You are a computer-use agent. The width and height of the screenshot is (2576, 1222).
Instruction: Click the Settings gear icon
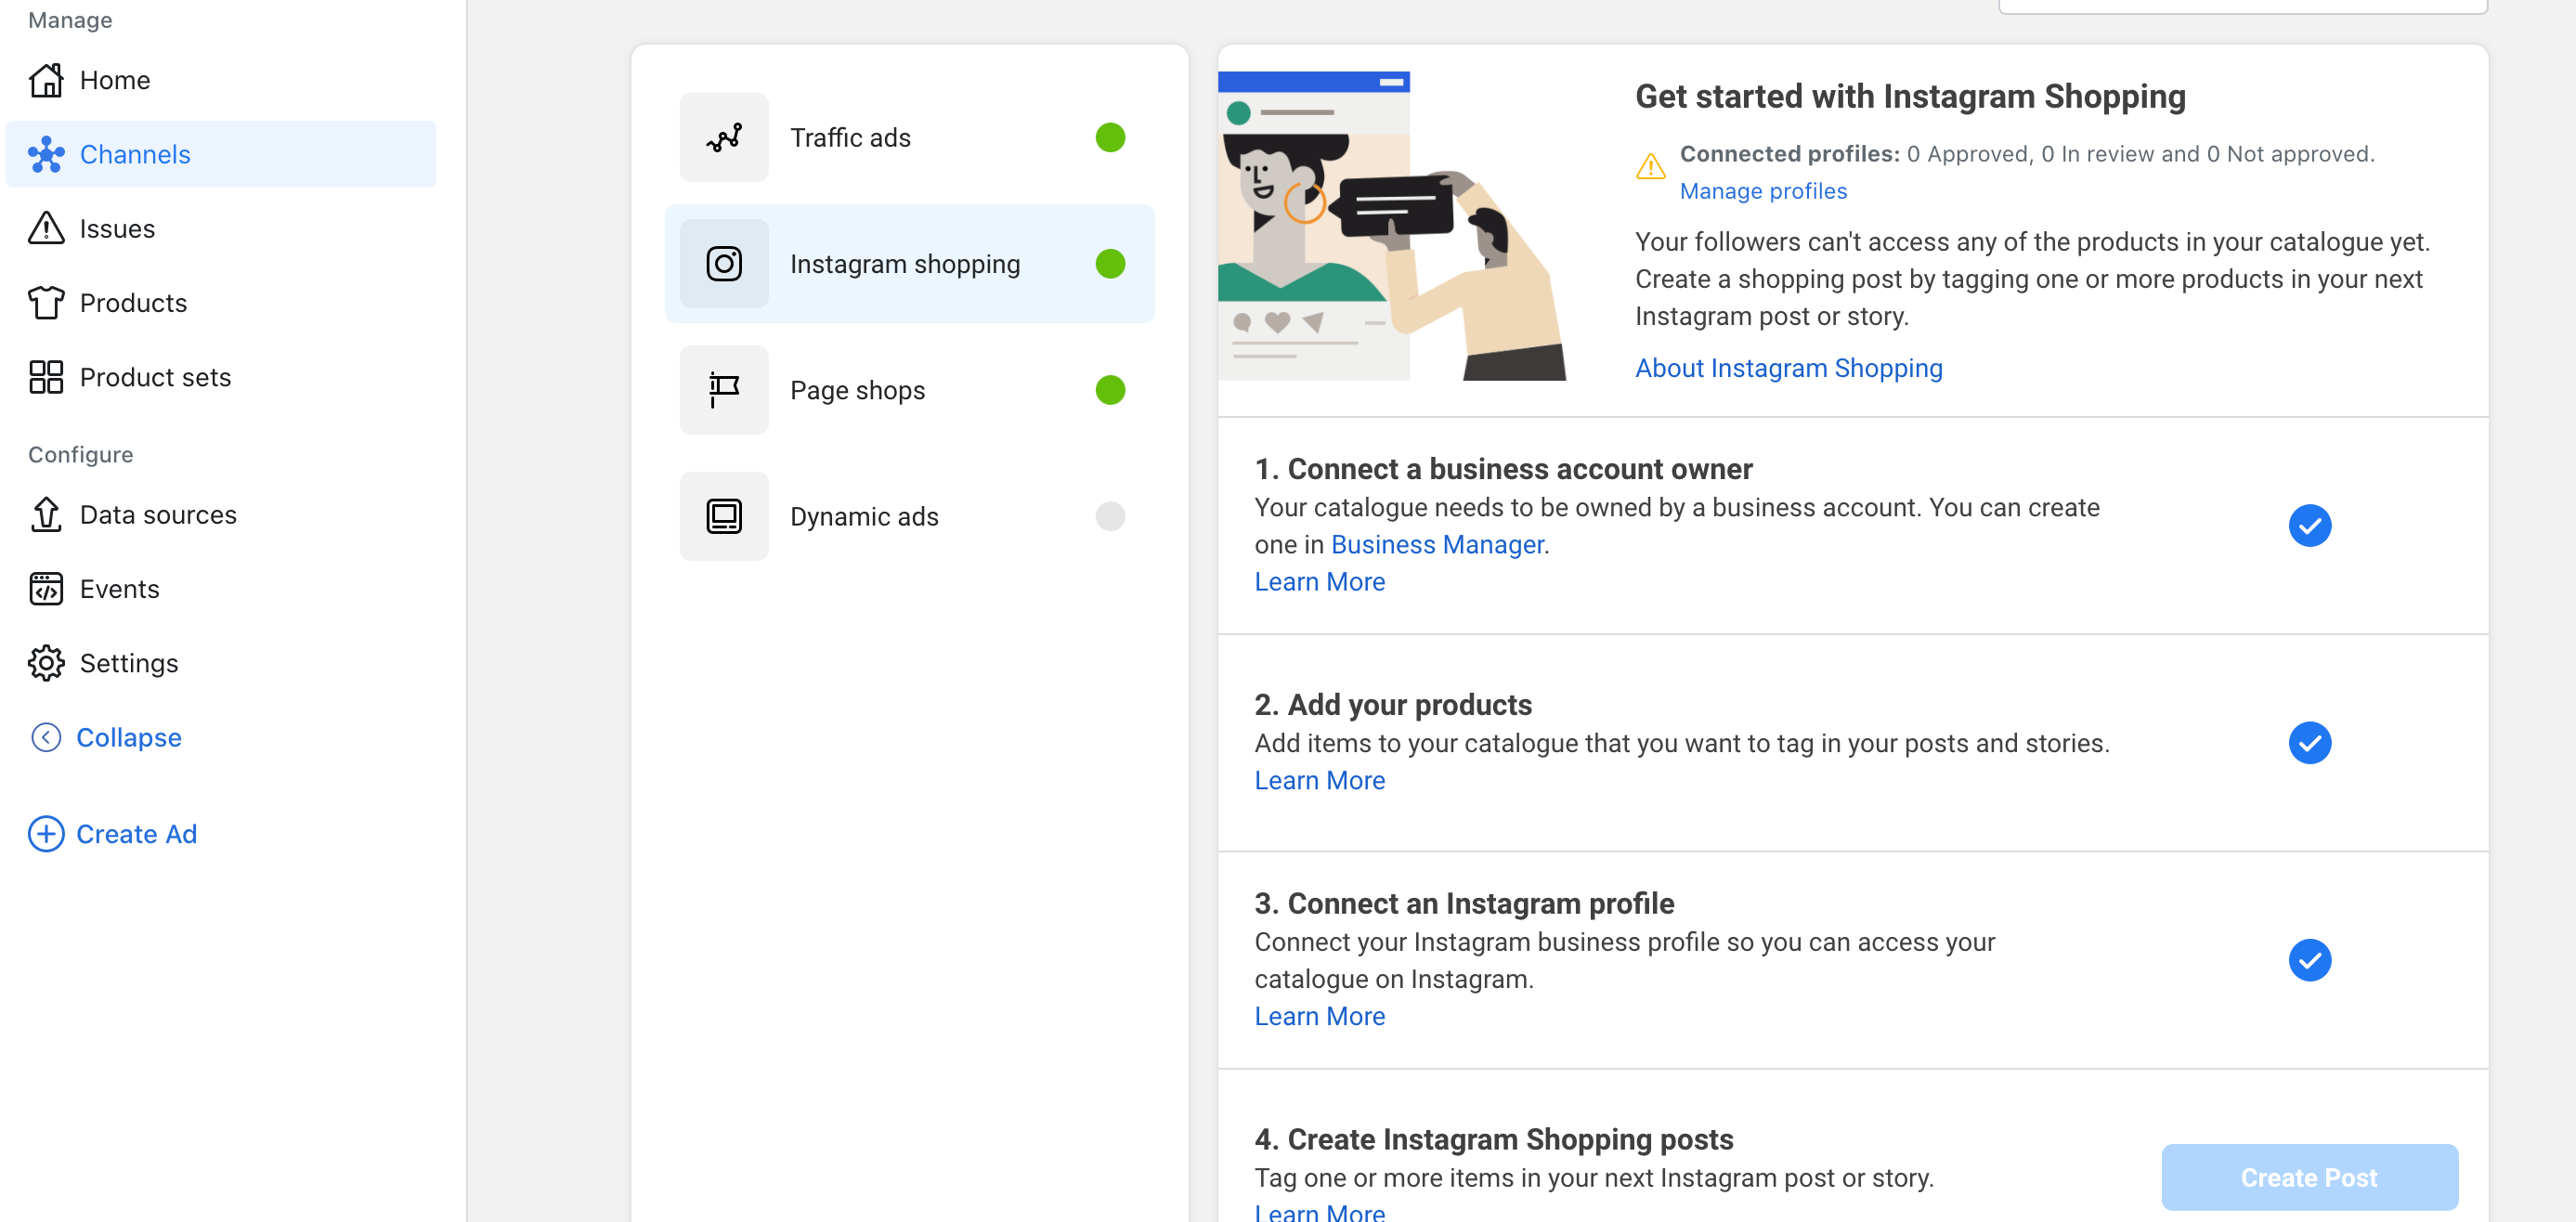point(46,663)
